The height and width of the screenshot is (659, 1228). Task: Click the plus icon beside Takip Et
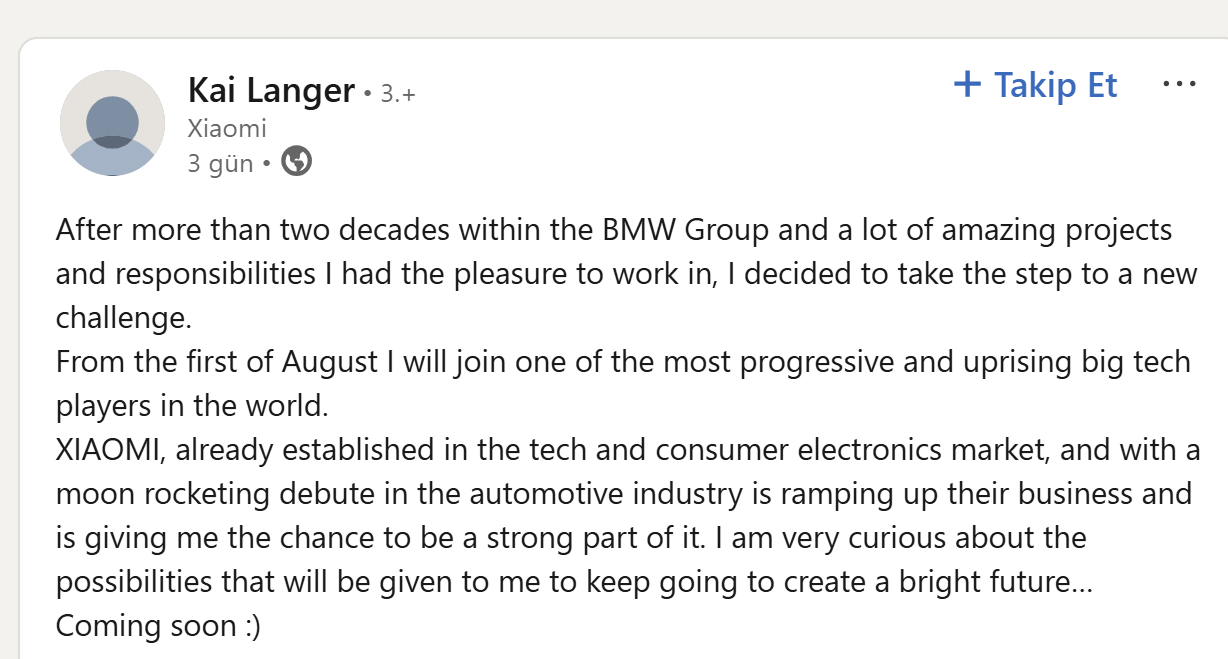(967, 85)
